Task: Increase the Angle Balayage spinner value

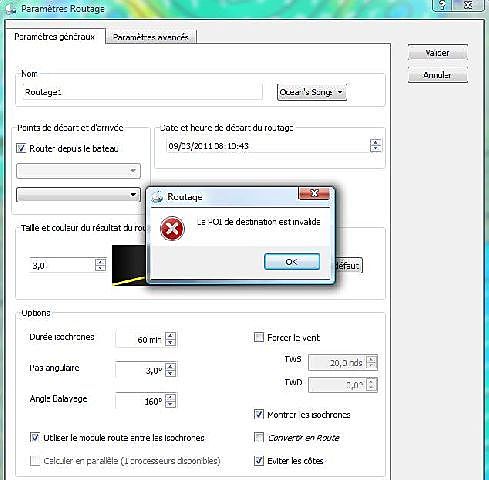Action: 171,397
